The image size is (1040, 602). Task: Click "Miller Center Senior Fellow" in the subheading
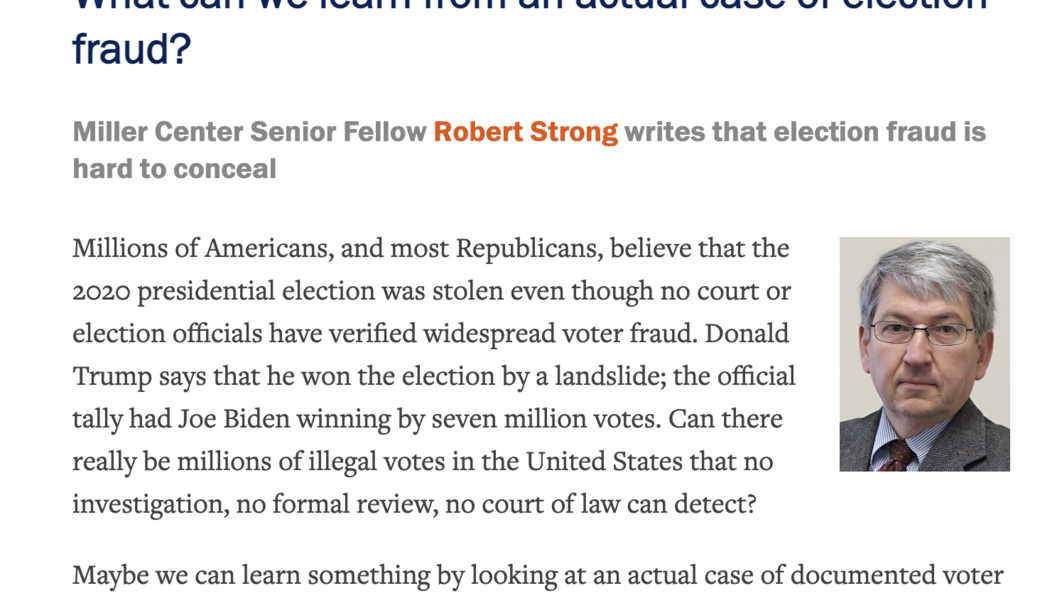pos(249,132)
